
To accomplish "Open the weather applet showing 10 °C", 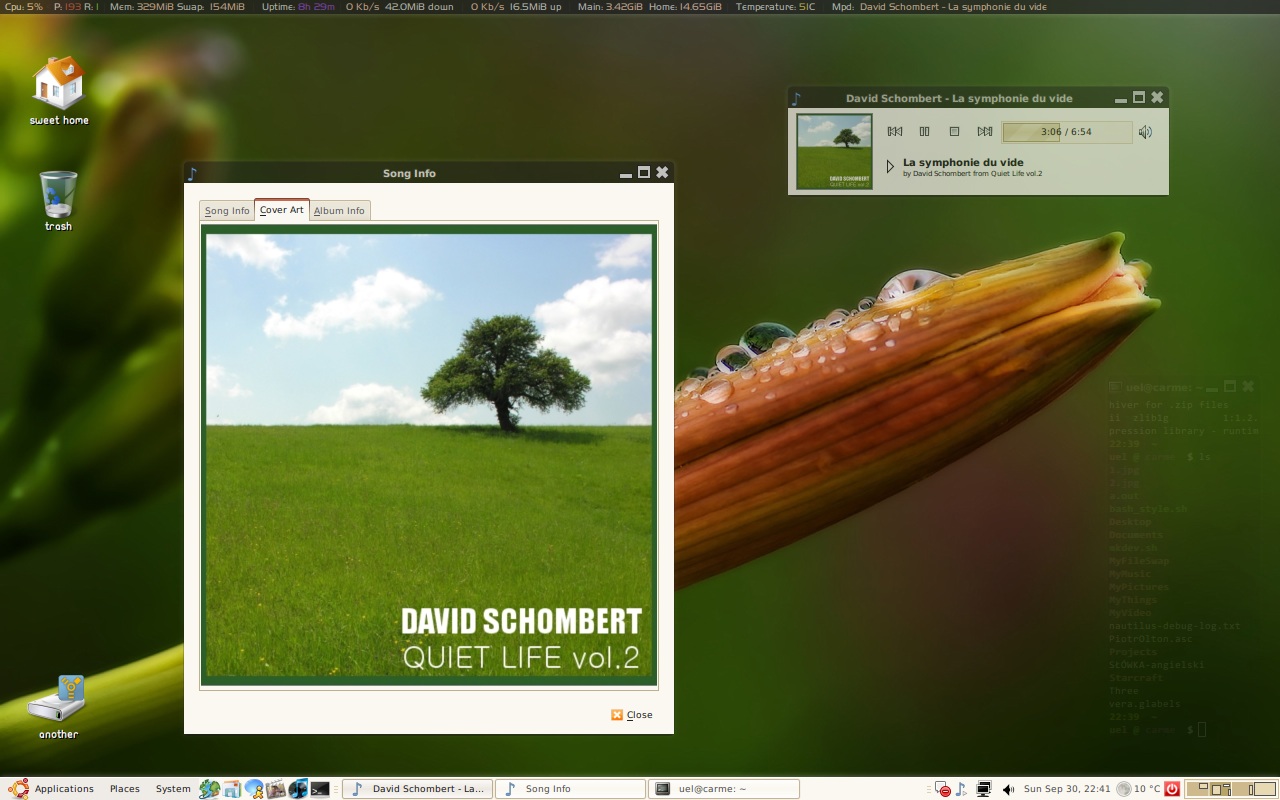I will tap(1138, 789).
